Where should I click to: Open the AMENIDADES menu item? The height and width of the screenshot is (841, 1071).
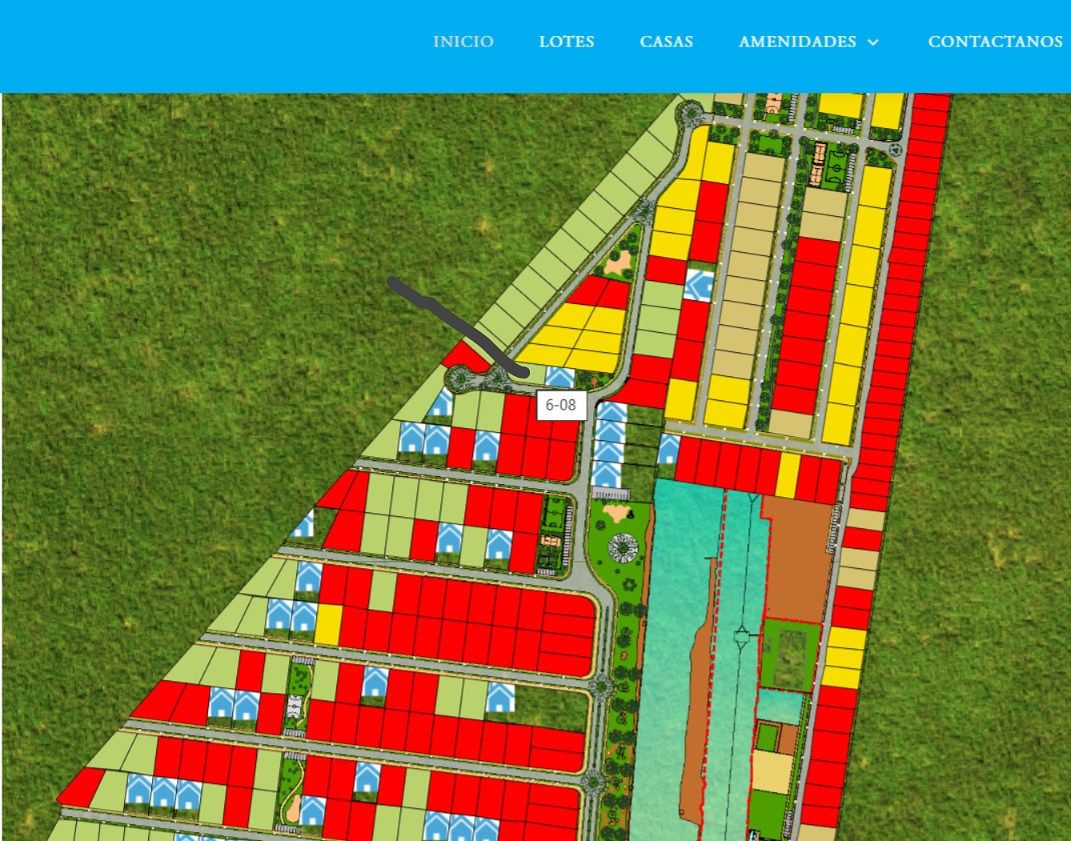[x=797, y=42]
